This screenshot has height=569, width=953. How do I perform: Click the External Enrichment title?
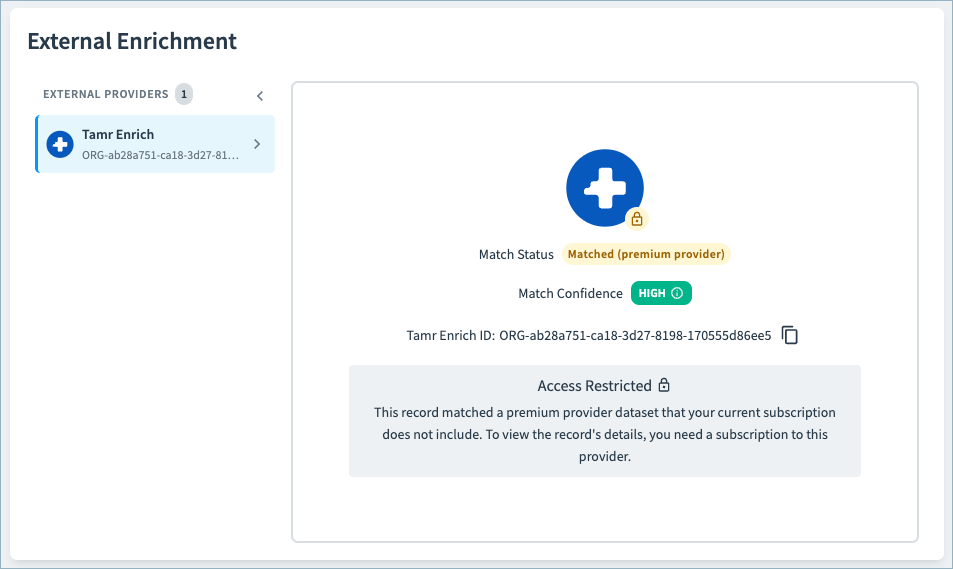point(132,41)
